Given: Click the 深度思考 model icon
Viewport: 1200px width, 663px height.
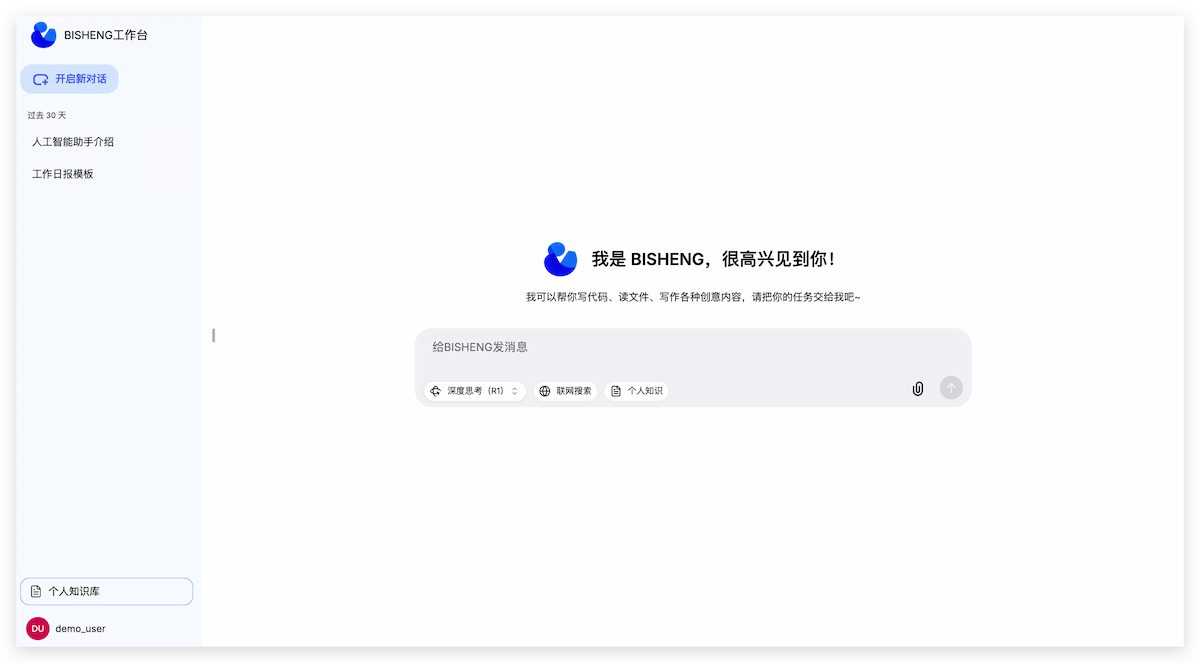Looking at the screenshot, I should [436, 391].
